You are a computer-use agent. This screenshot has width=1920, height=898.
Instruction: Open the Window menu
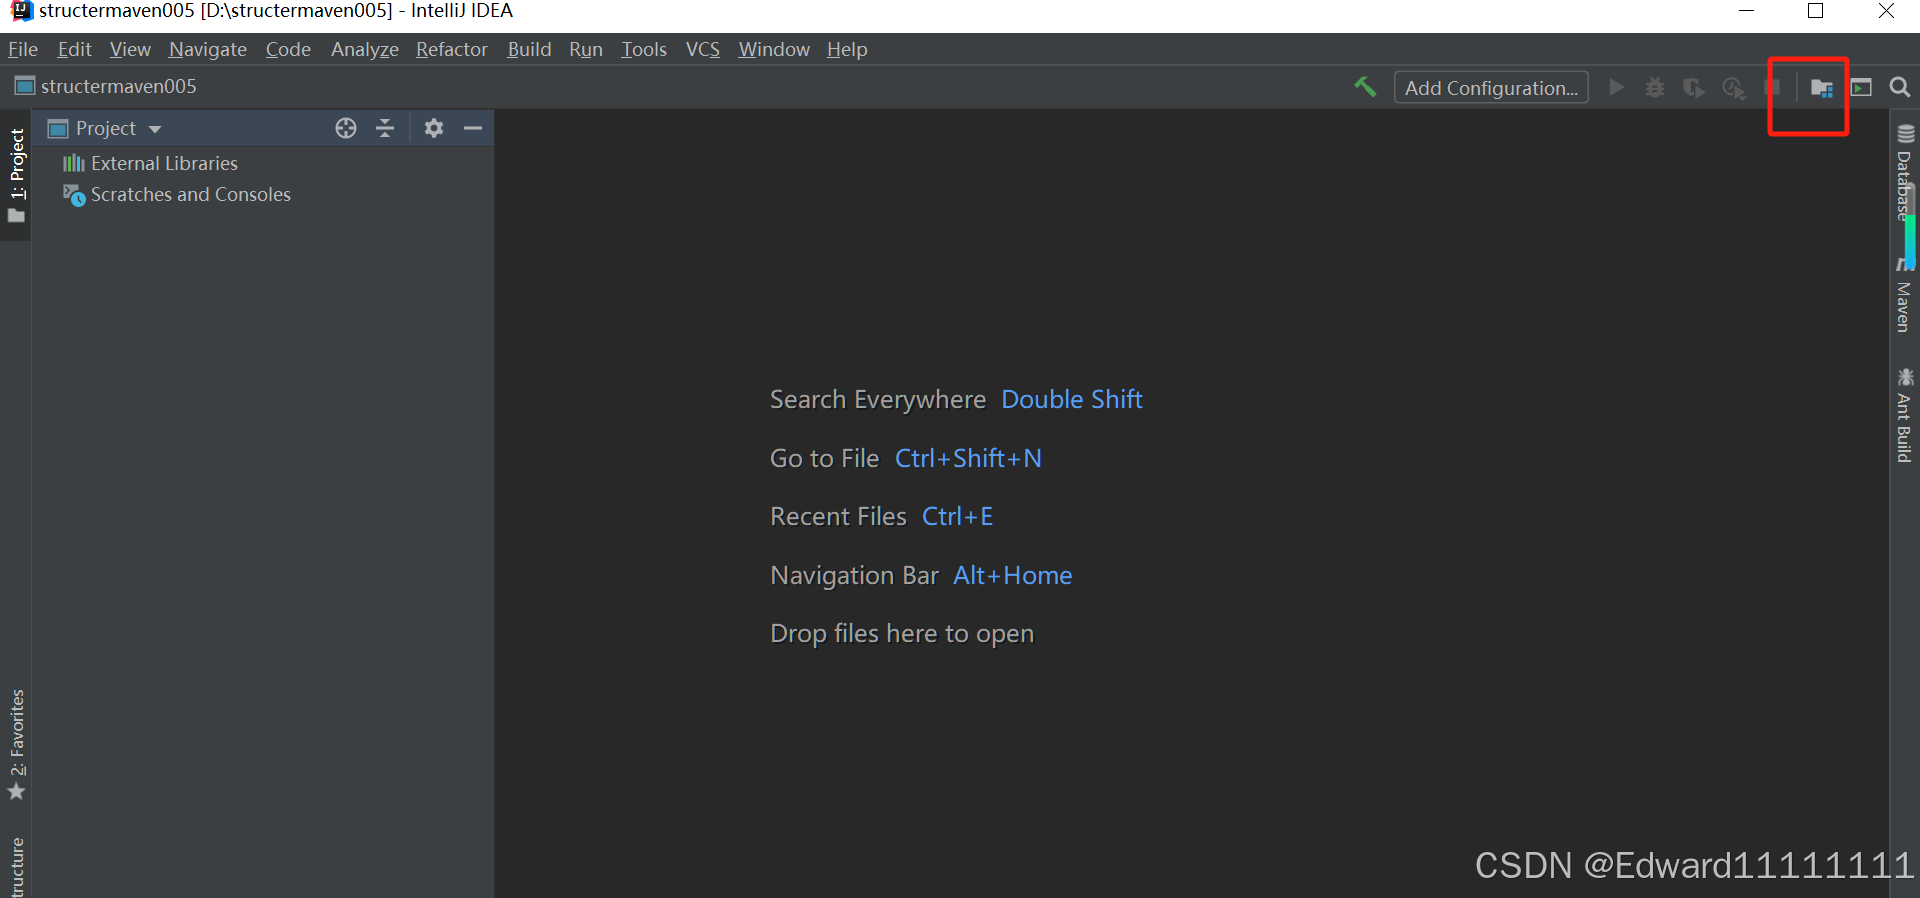[774, 49]
